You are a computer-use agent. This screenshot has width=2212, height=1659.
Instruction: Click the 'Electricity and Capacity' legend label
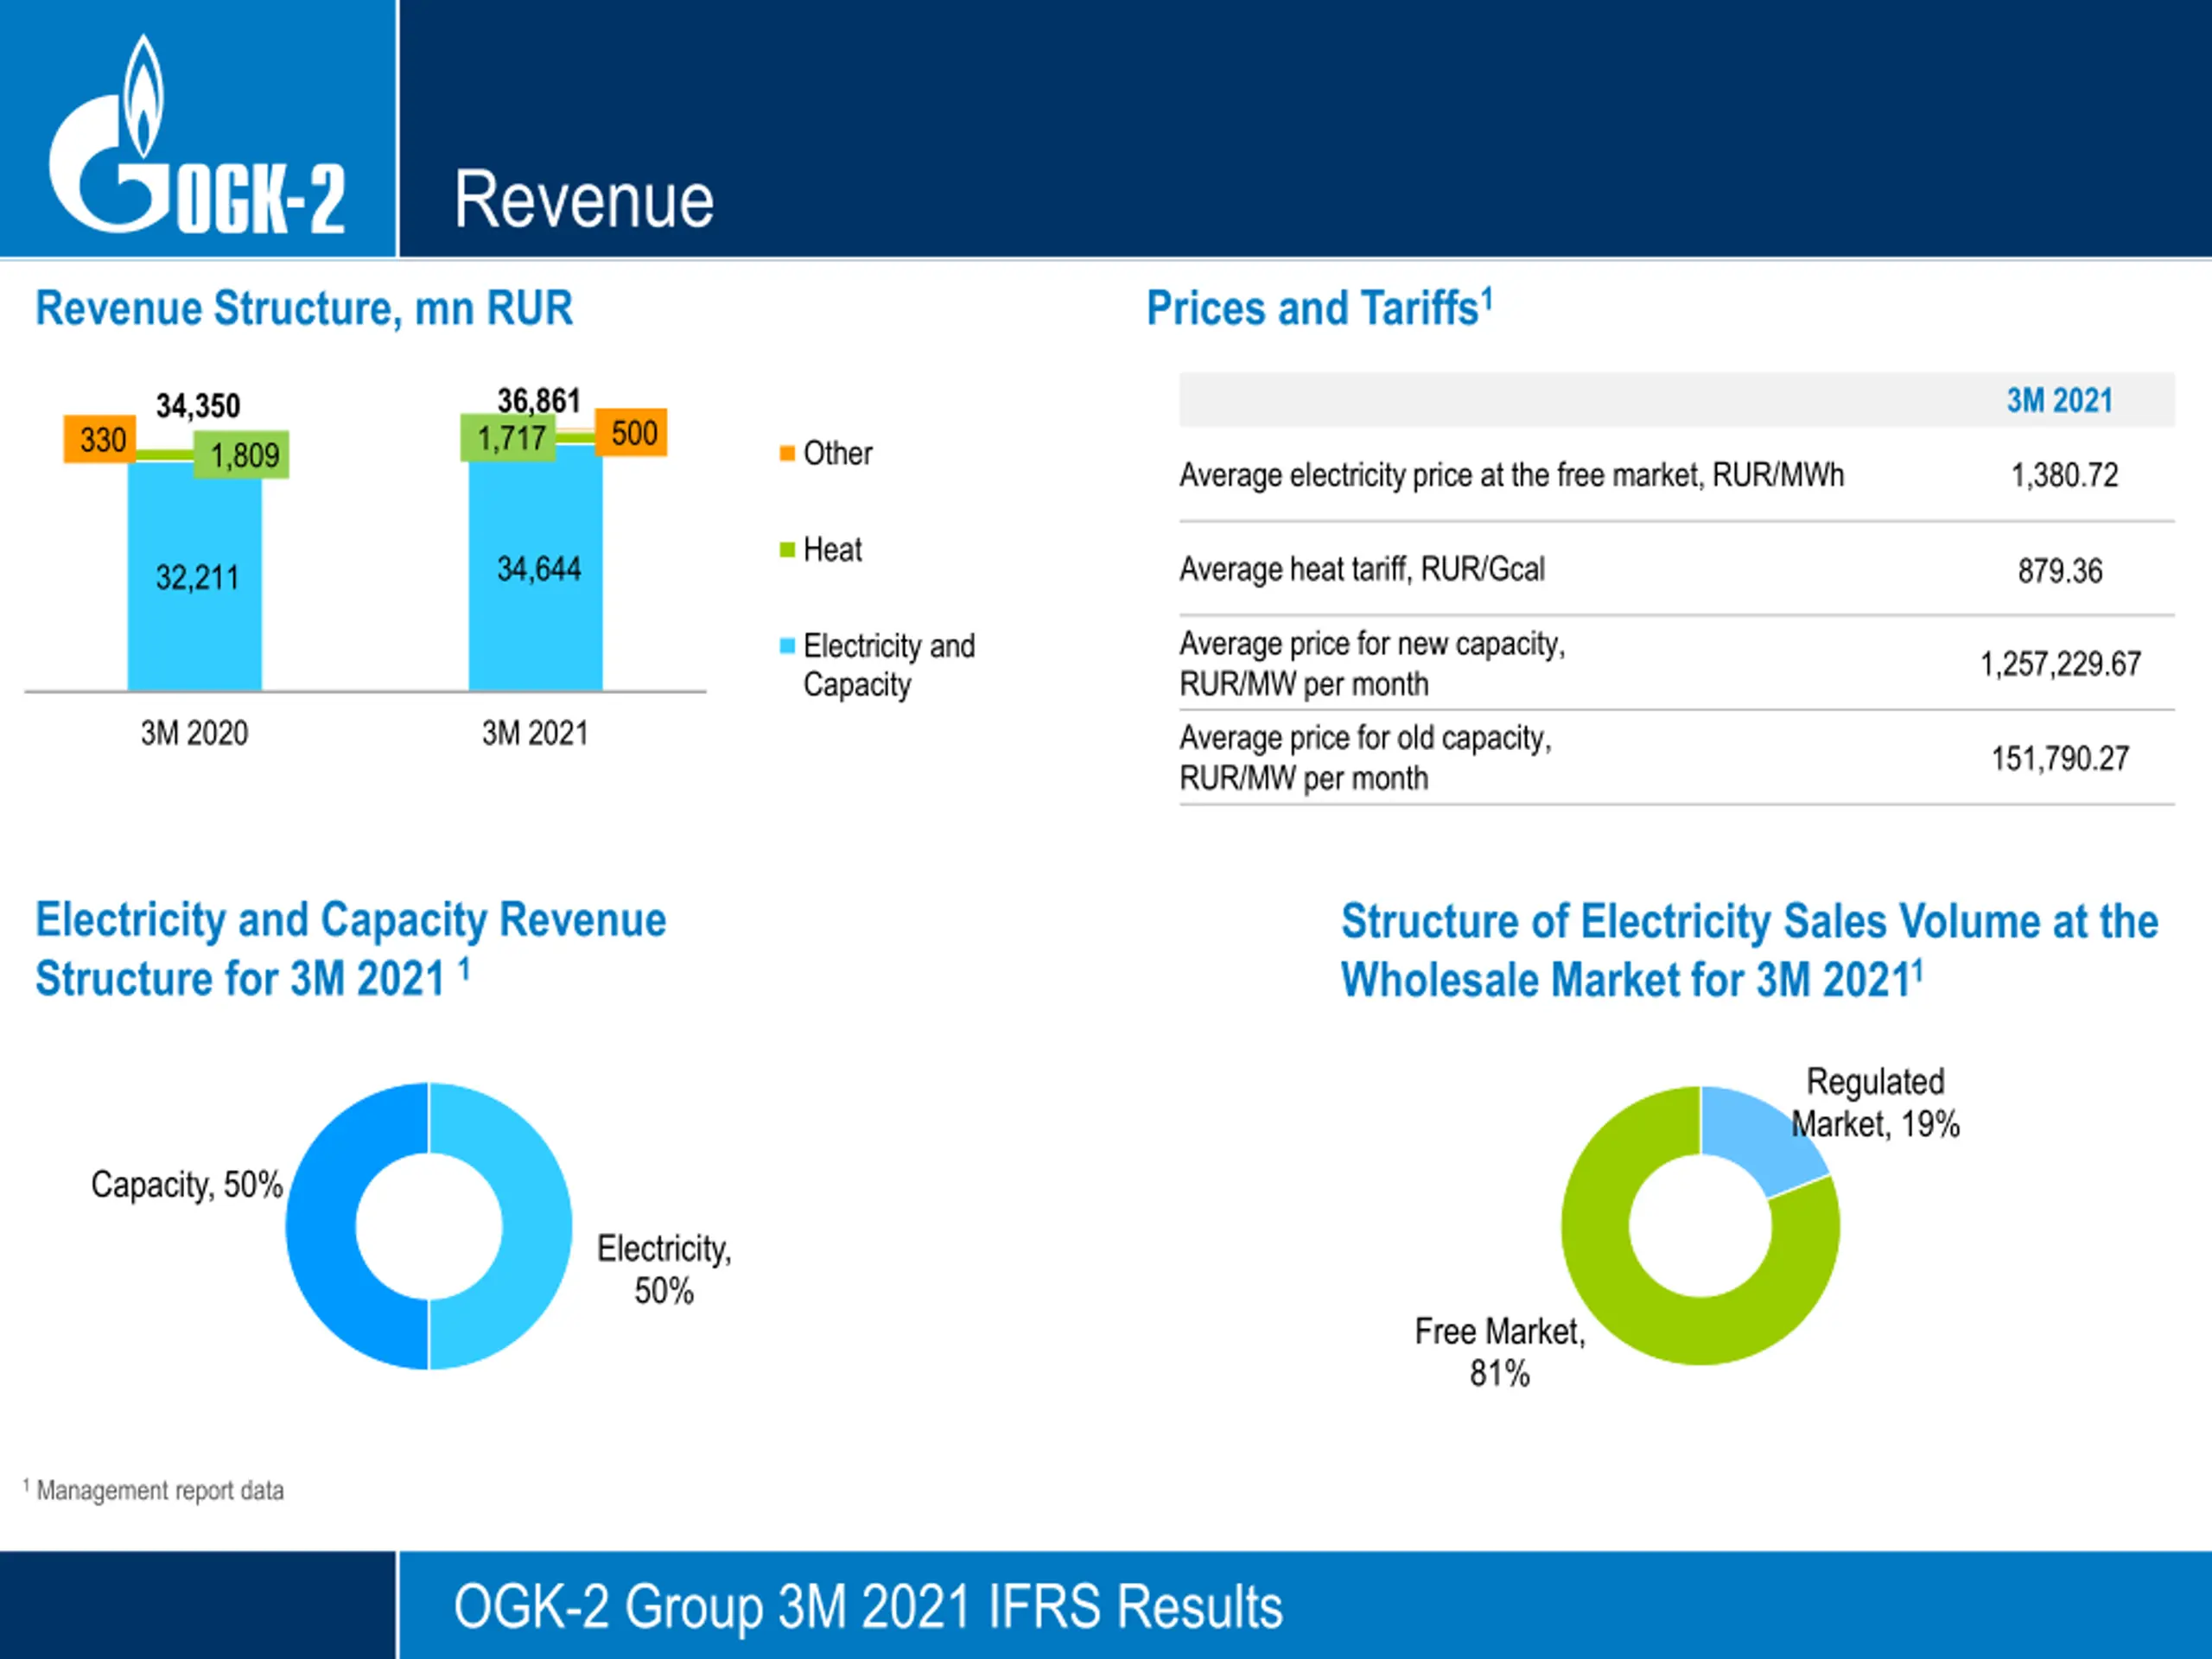[x=889, y=665]
